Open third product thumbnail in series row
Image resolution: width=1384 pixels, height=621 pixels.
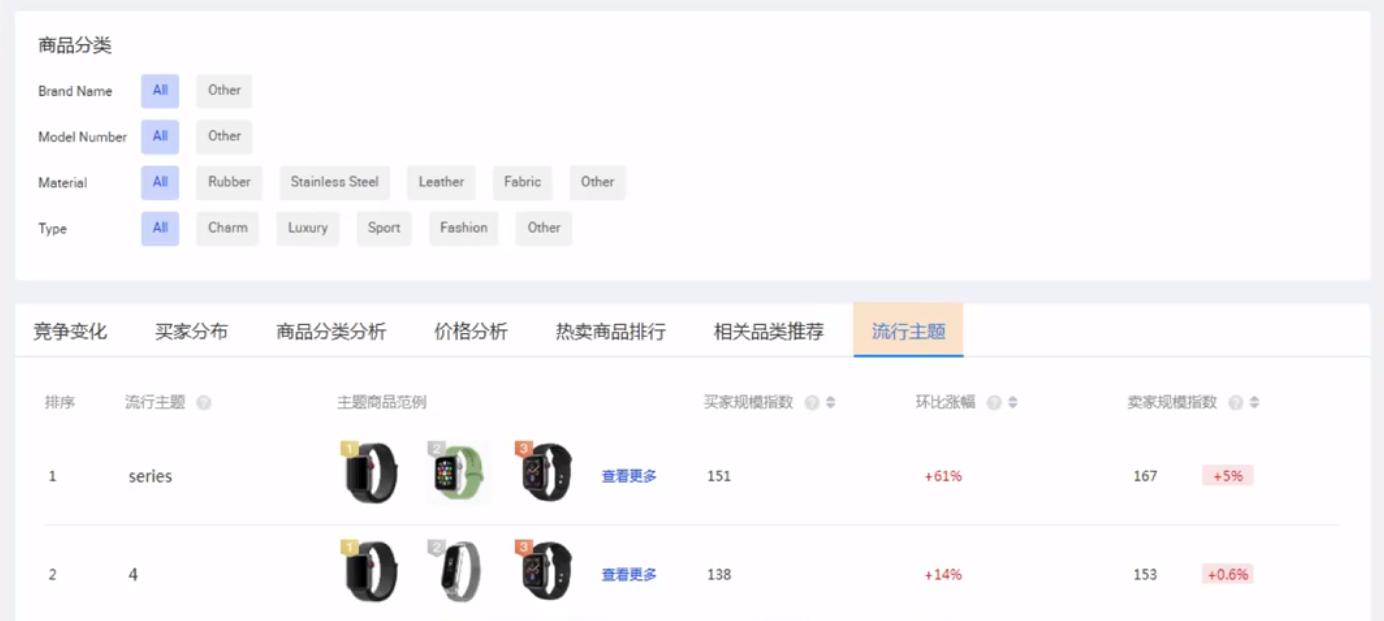pyautogui.click(x=545, y=472)
